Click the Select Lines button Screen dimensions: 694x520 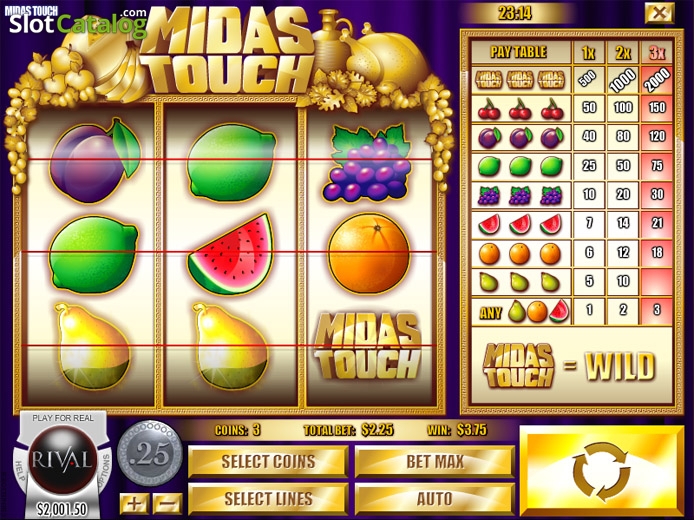click(x=268, y=499)
